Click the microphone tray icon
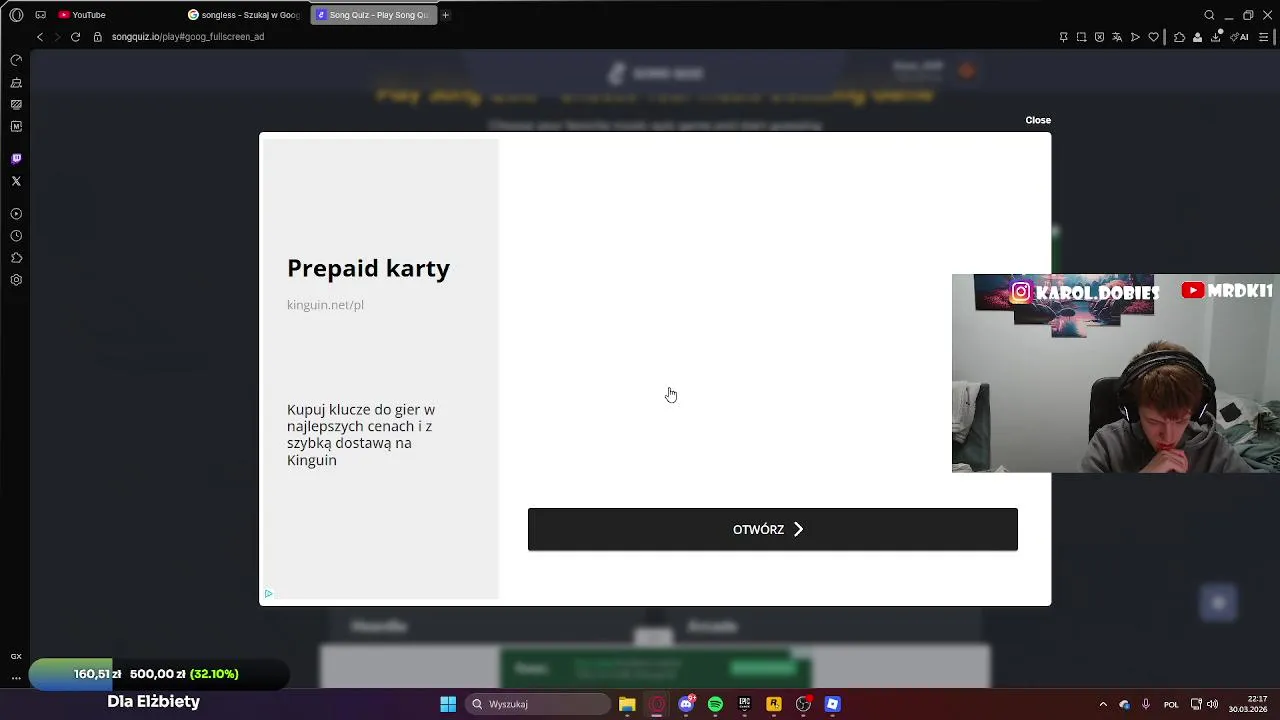1280x720 pixels. click(1146, 704)
